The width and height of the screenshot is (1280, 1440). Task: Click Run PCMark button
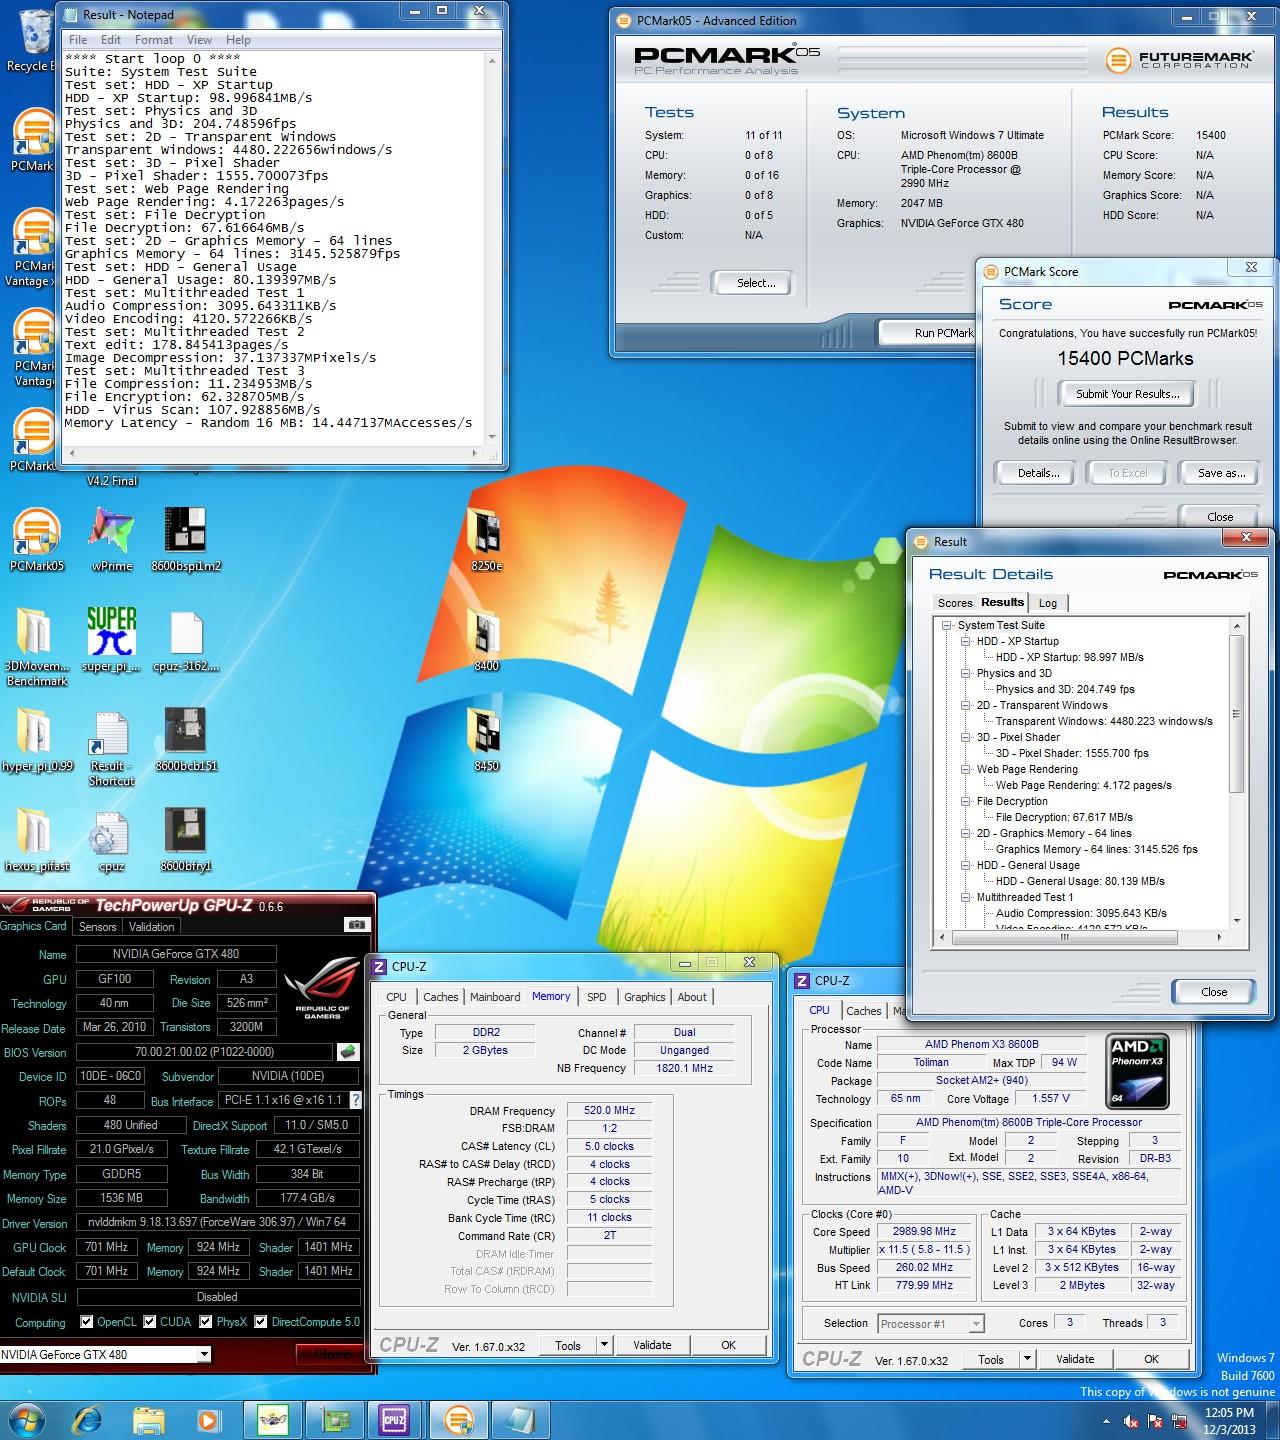coord(930,333)
